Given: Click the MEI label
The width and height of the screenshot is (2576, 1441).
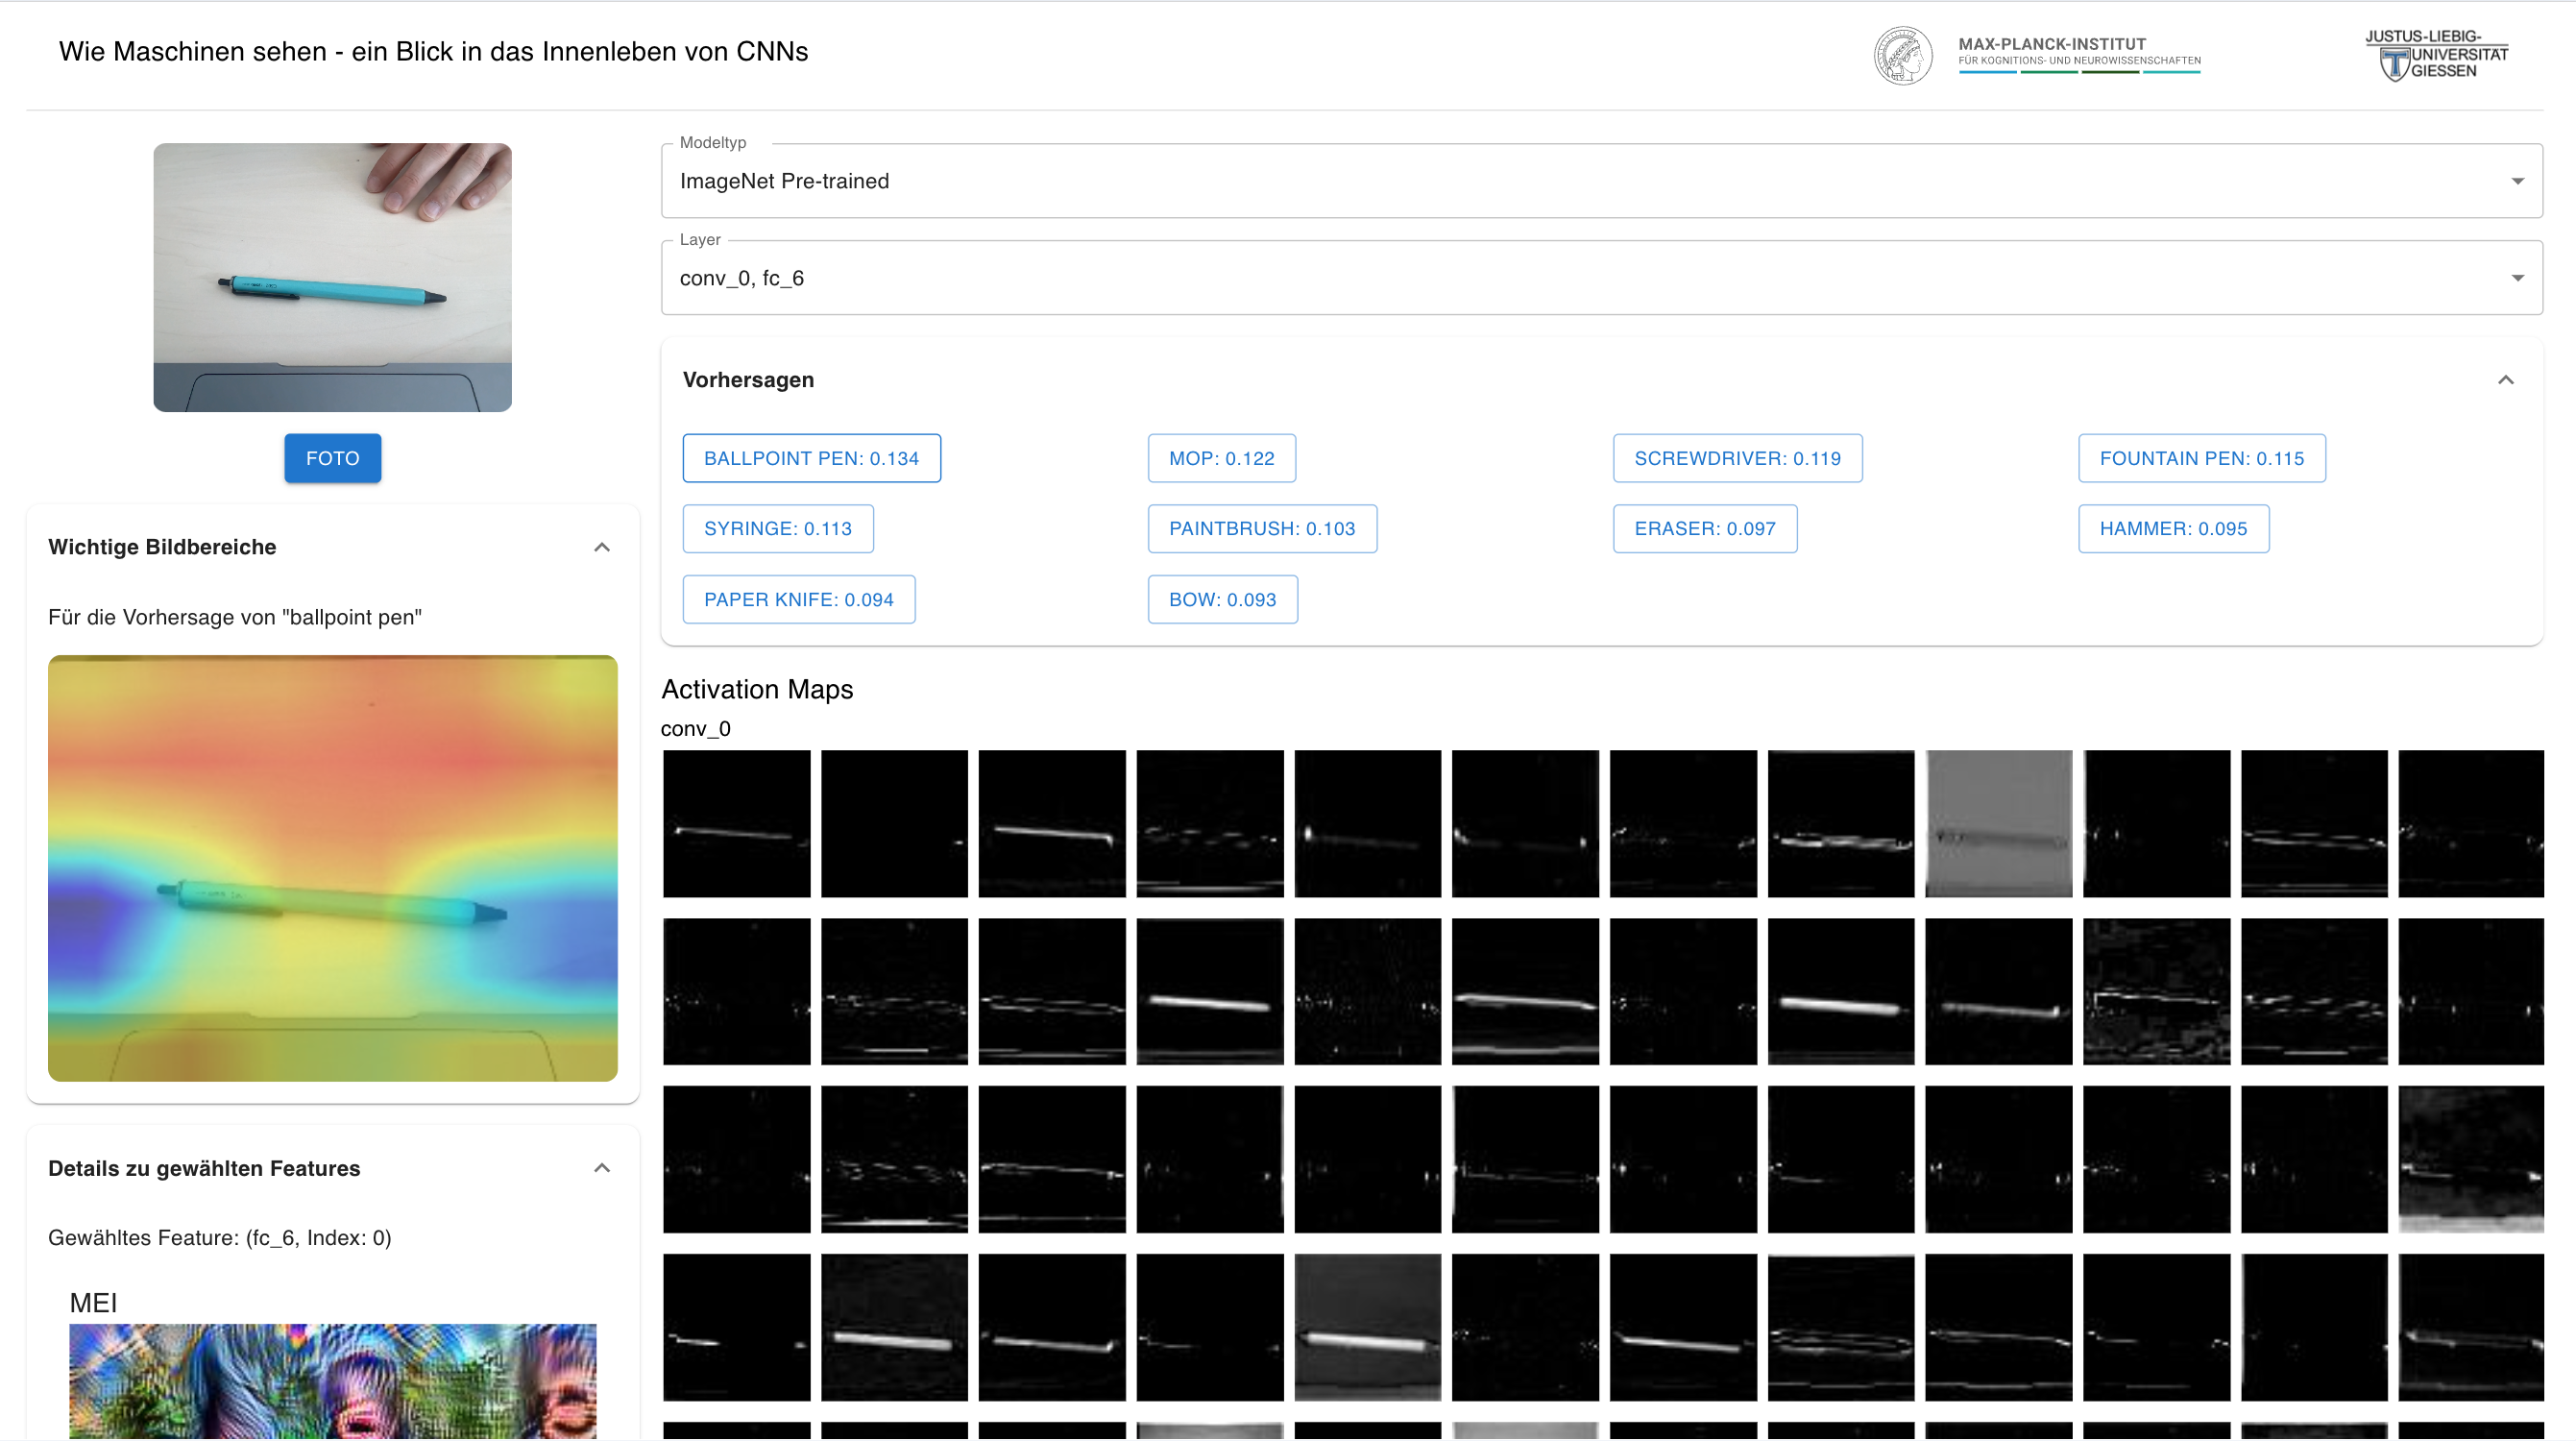Looking at the screenshot, I should point(93,1303).
